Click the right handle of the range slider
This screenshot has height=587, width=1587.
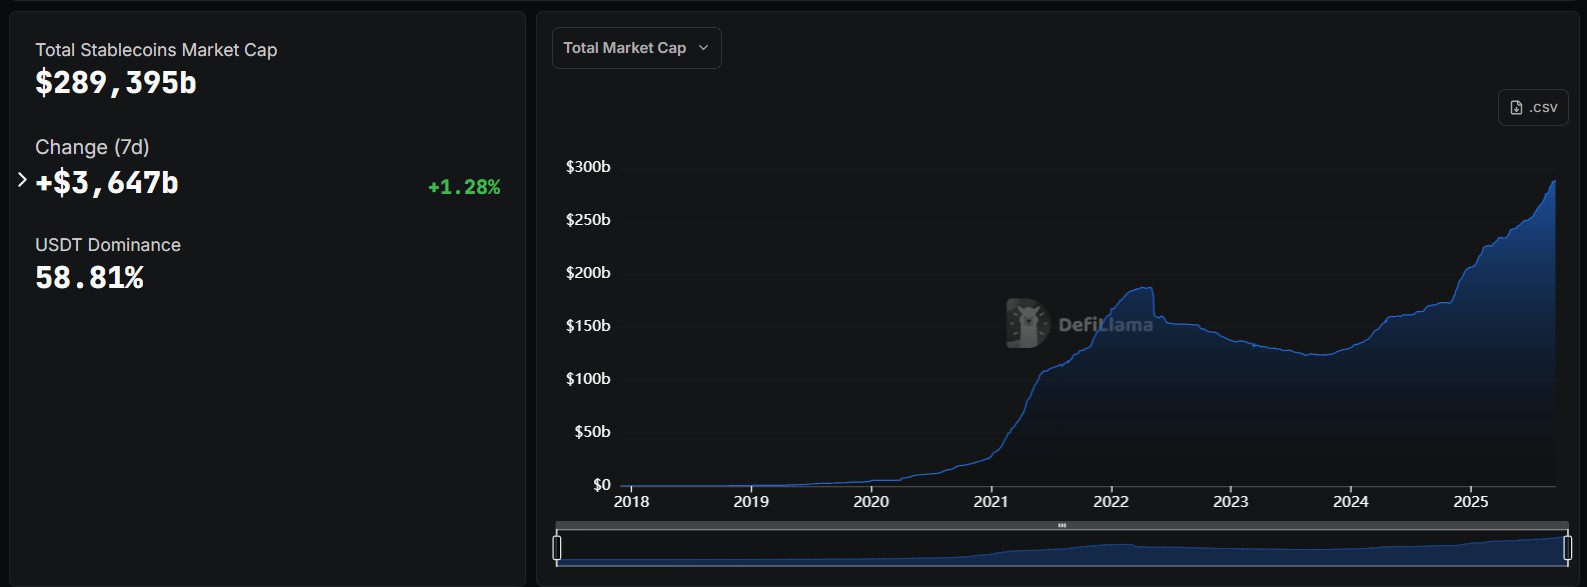click(x=1567, y=548)
